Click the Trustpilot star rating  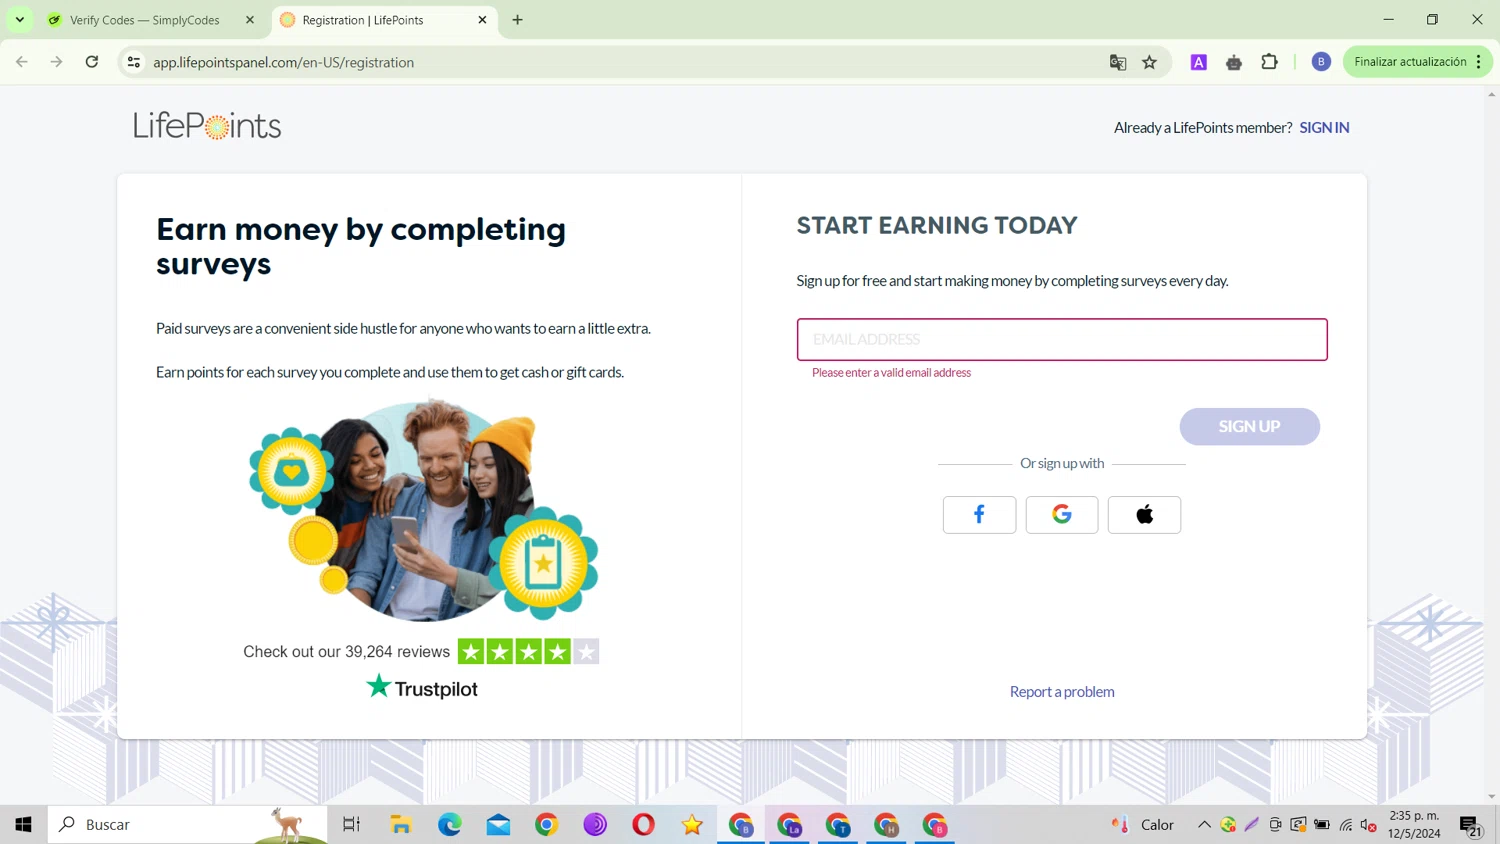coord(528,652)
